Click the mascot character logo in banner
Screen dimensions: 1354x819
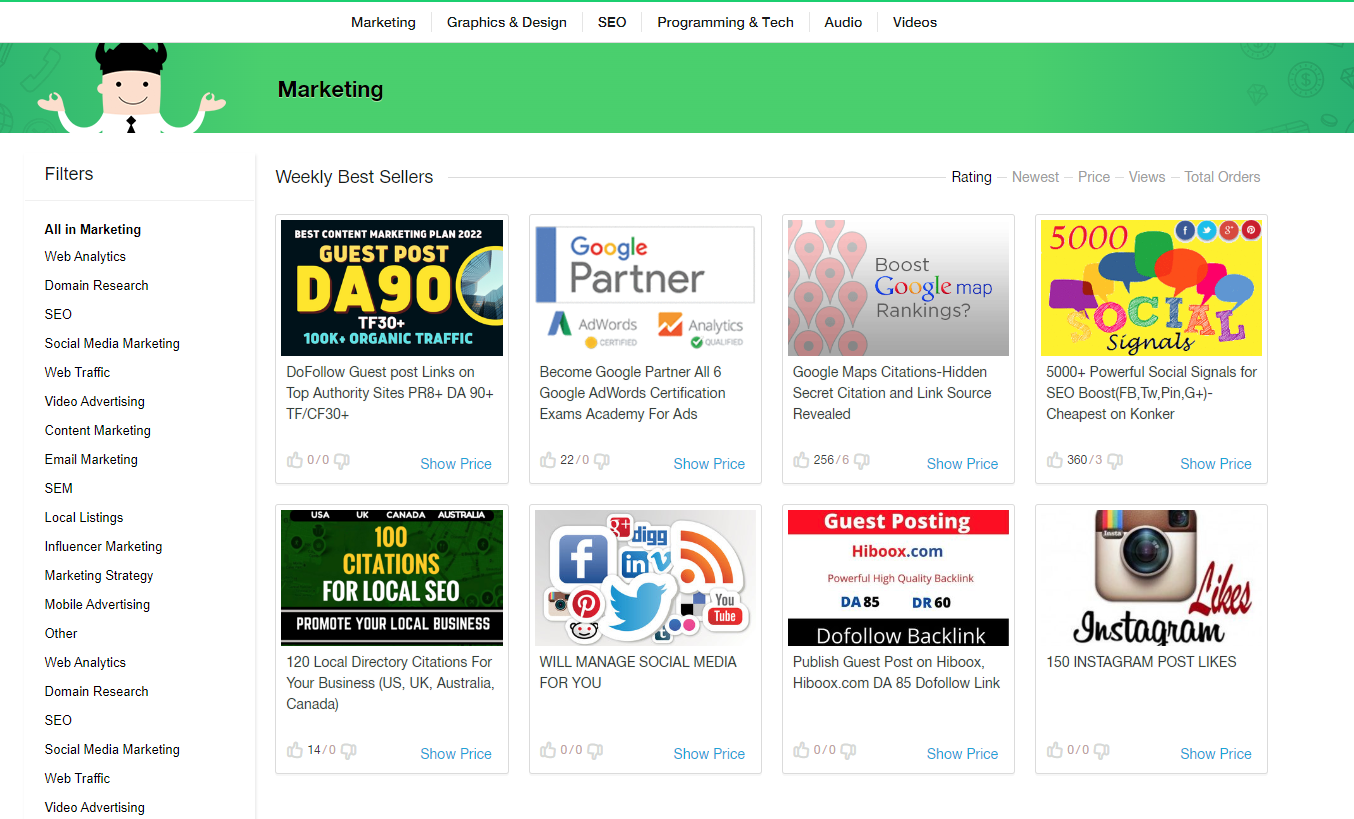132,88
